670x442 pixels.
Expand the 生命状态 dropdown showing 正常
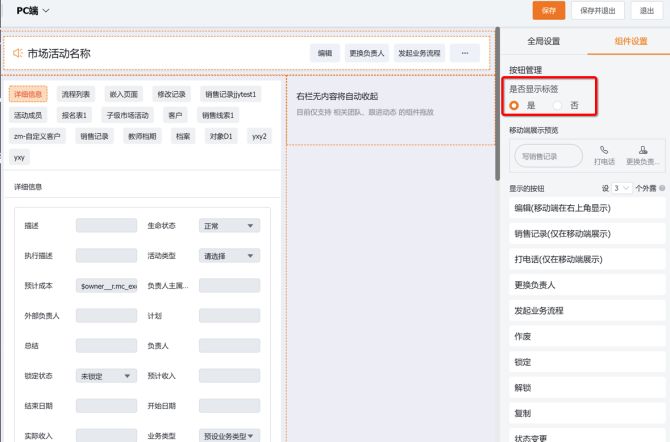226,226
